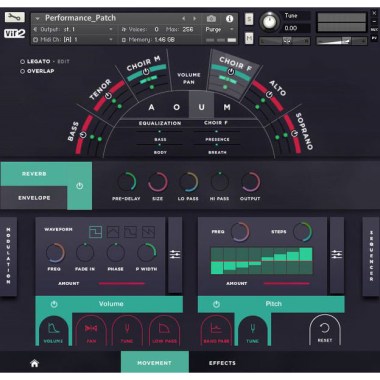Open sequencer panel mixer settings icon

click(337, 254)
